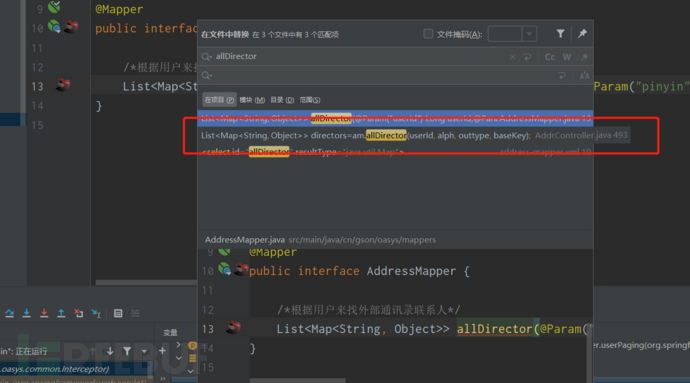Select the address-mapper.xml select id result
Viewport: 690px width, 383px height.
(x=395, y=152)
